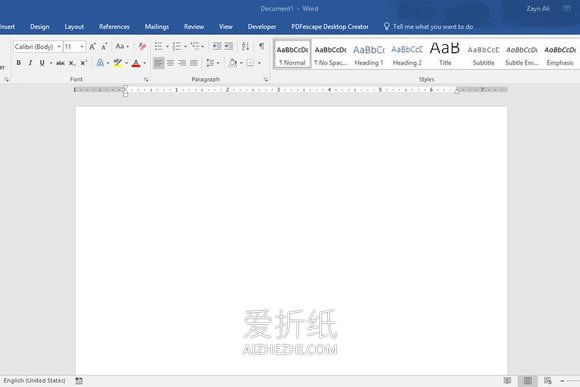Expand highlight color dropdown arrow
This screenshot has width=580, height=387.
pos(127,63)
